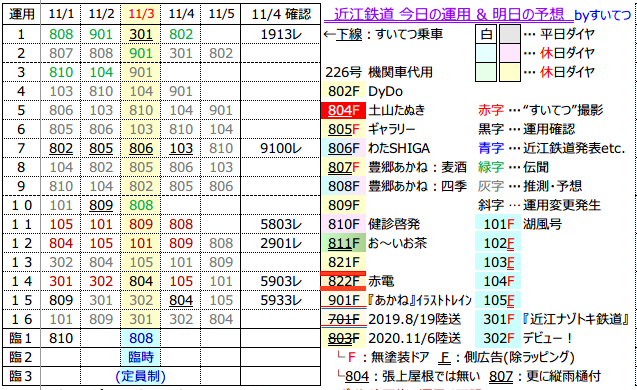Viewport: 637px width, 390px height.
Task: Click the 斜字 運用変更発生 legend label
Action: 539,205
